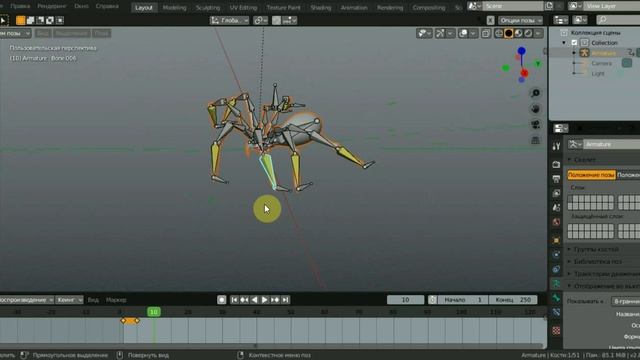This screenshot has width=640, height=360.
Task: Click the Scene name field
Action: 513,6
